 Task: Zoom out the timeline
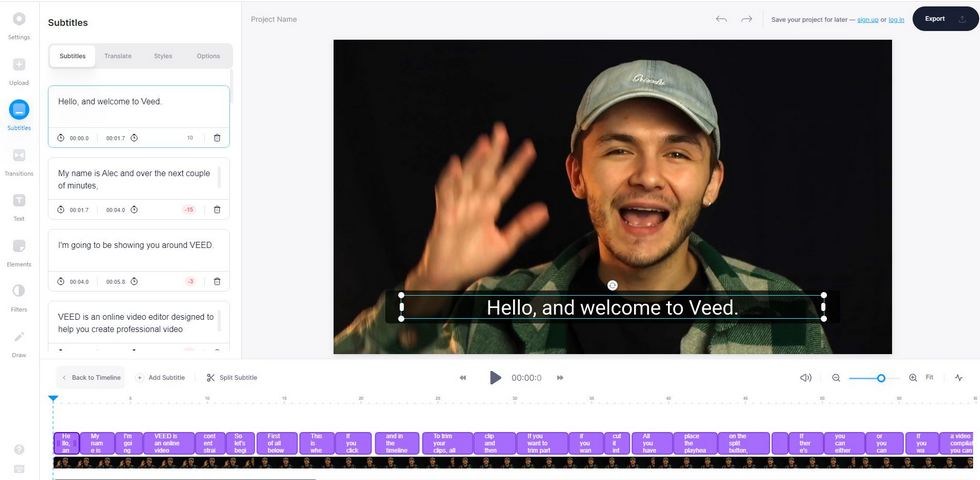(x=836, y=378)
